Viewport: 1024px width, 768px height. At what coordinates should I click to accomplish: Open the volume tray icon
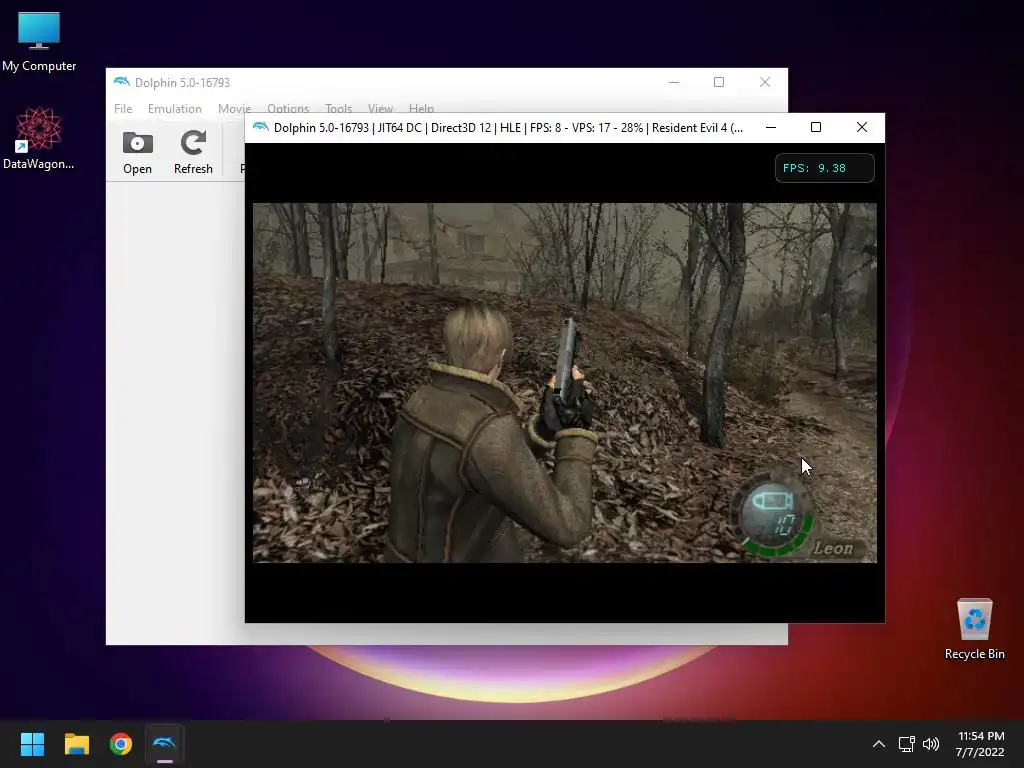[x=931, y=744]
